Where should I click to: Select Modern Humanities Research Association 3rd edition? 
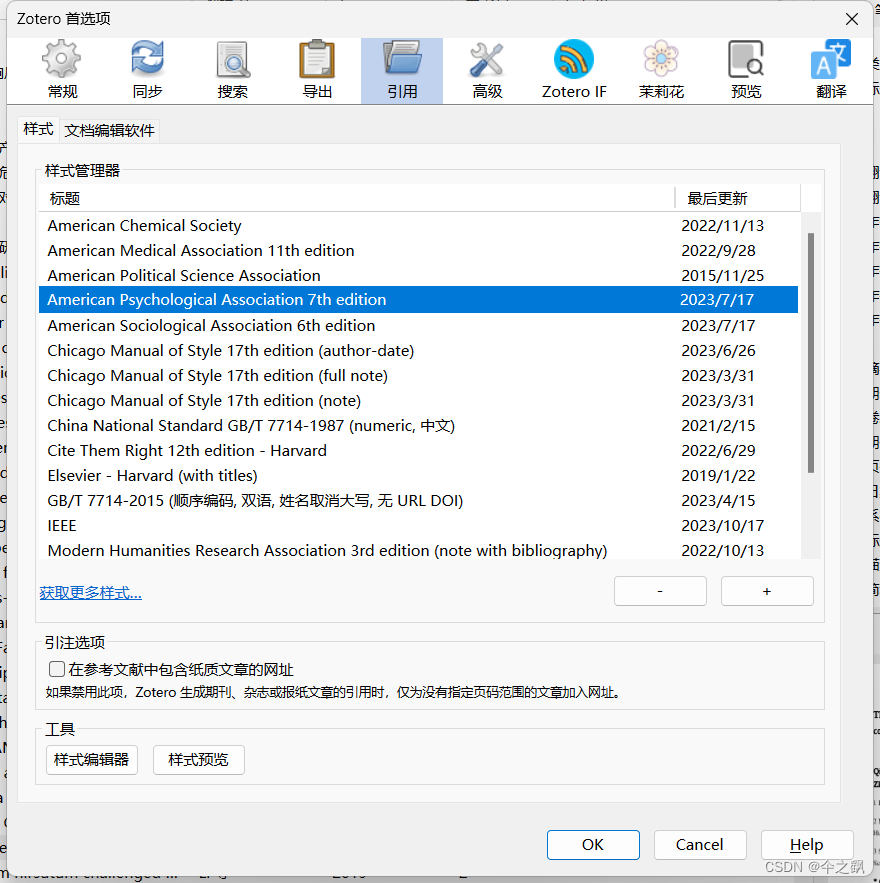click(418, 550)
